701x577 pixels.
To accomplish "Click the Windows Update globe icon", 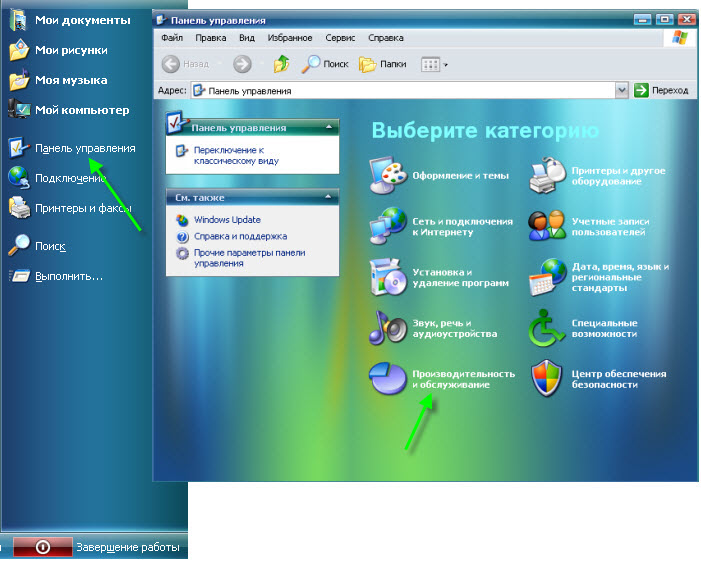I will 182,220.
